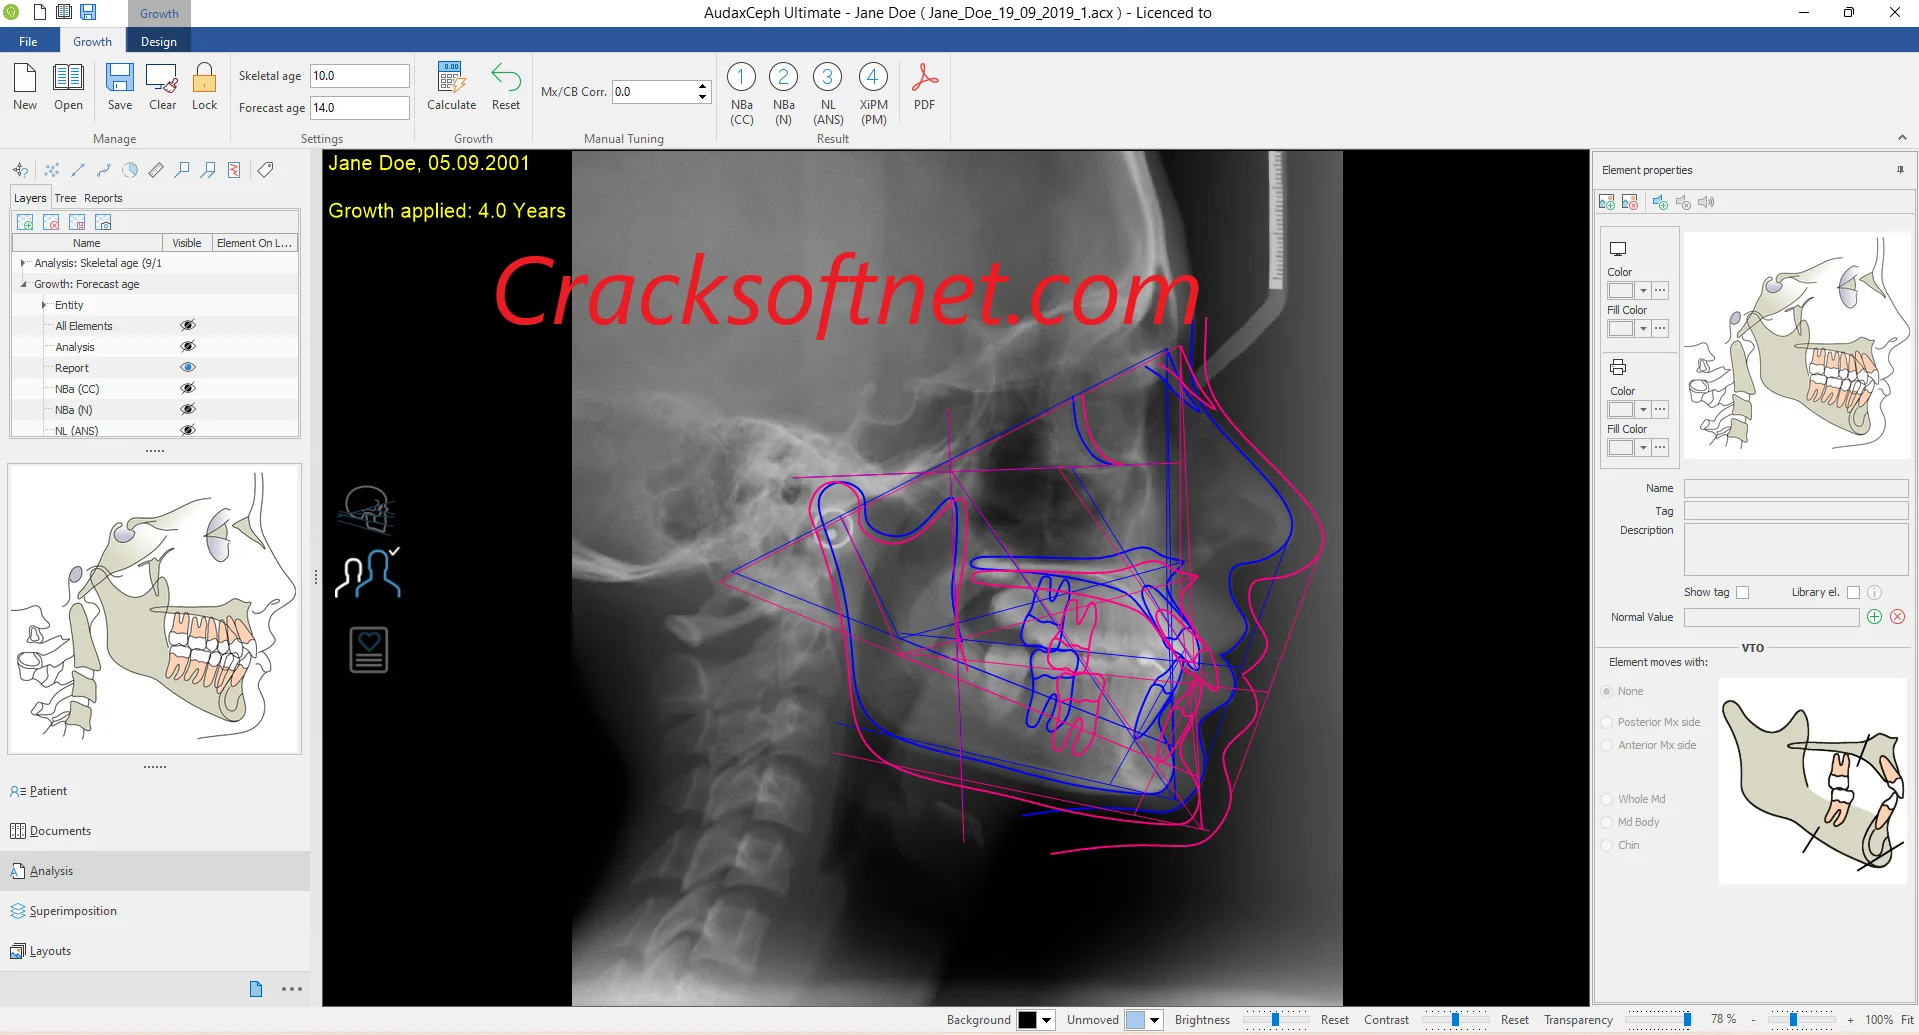
Task: Select the red graph chart tool
Action: [x=234, y=170]
